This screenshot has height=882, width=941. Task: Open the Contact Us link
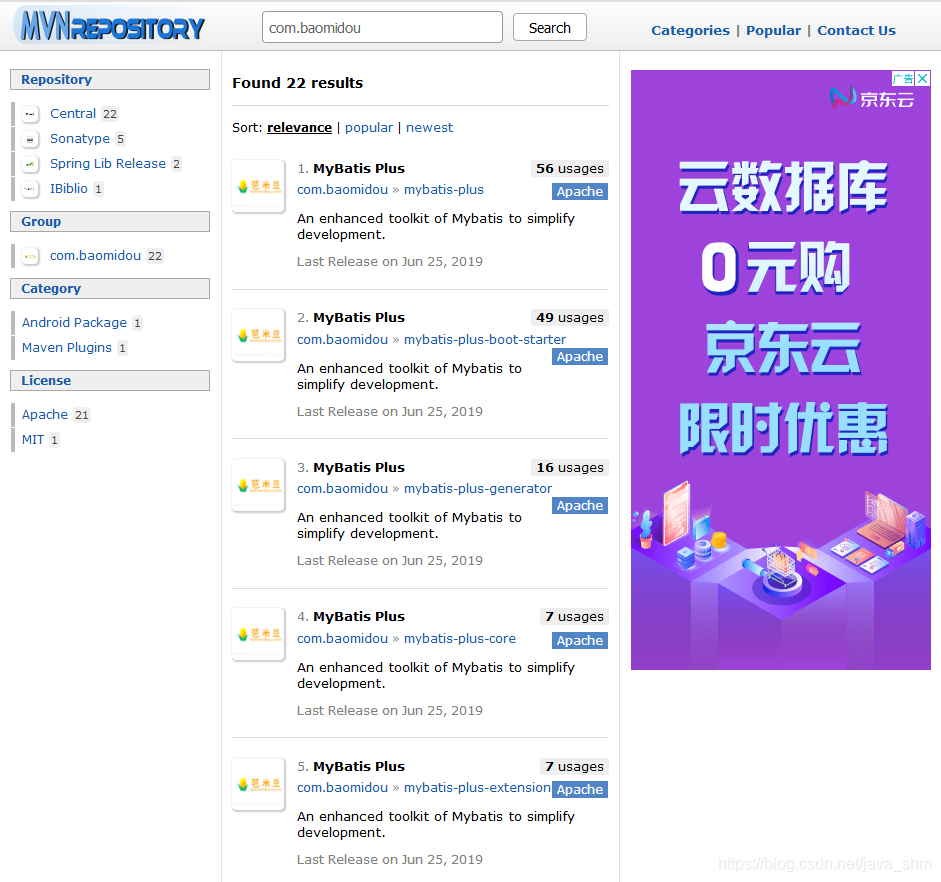pos(856,31)
